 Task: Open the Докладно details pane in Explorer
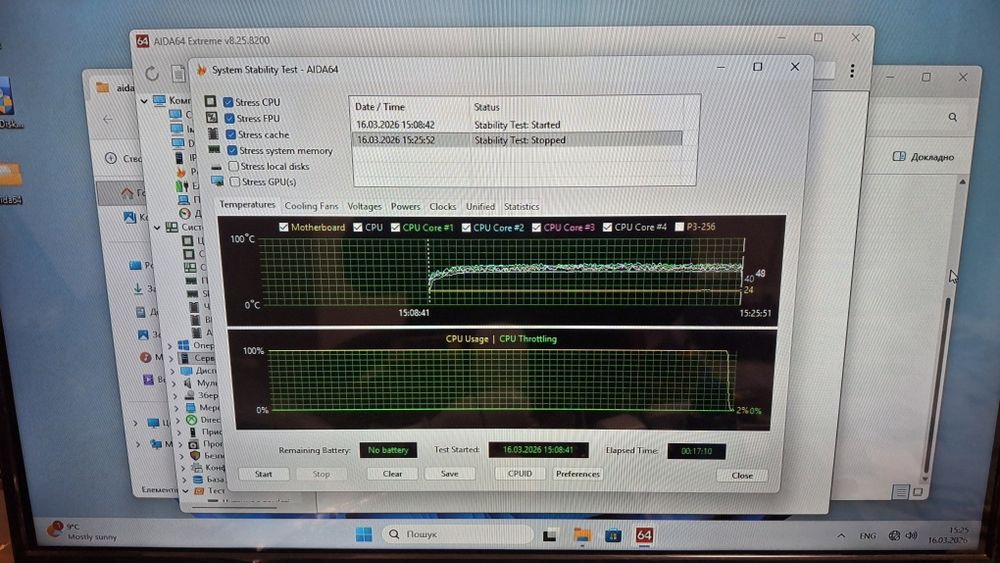(x=923, y=156)
